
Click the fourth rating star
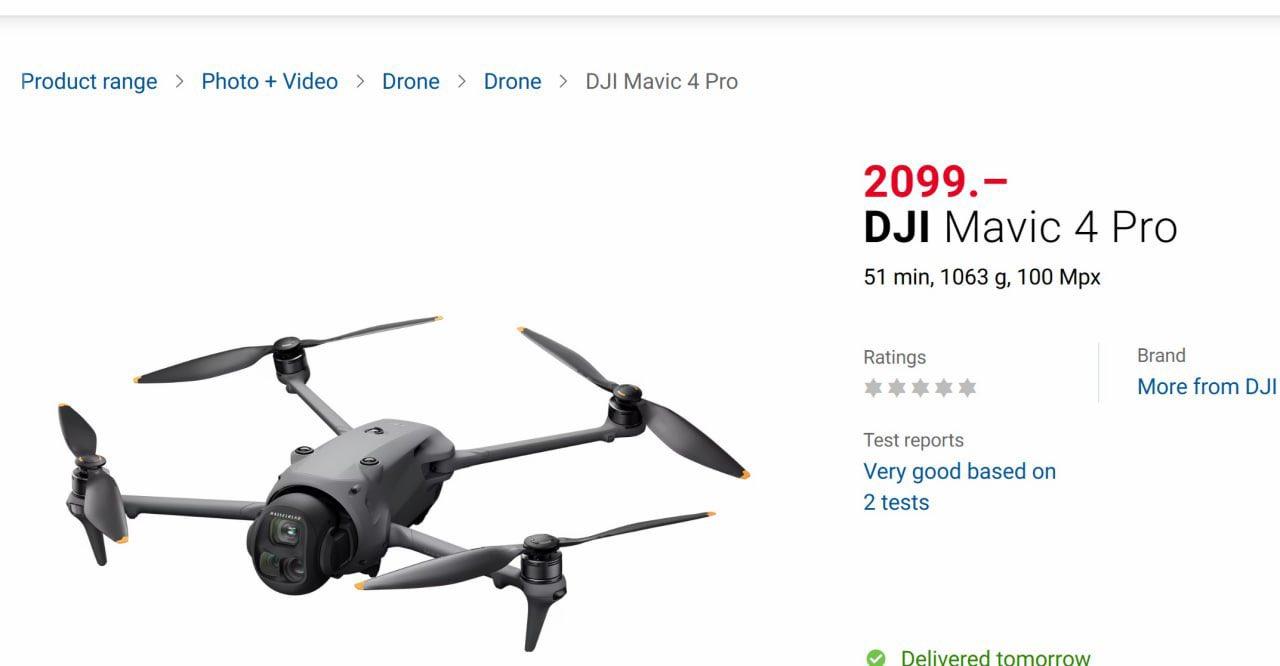pos(943,388)
